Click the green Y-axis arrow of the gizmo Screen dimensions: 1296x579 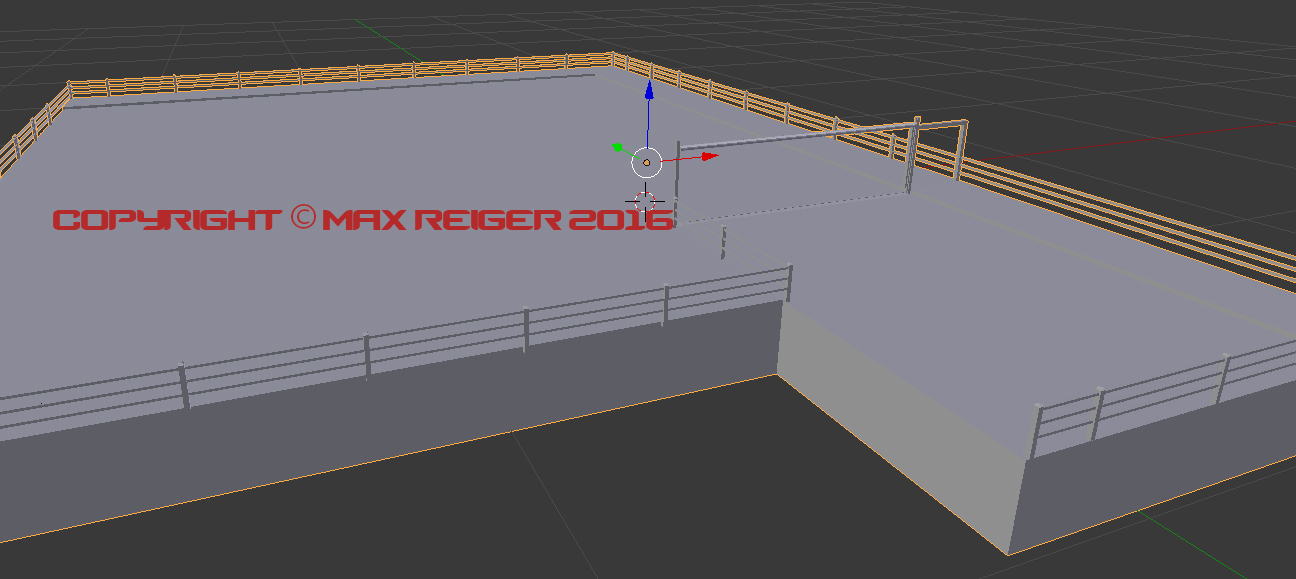point(618,148)
